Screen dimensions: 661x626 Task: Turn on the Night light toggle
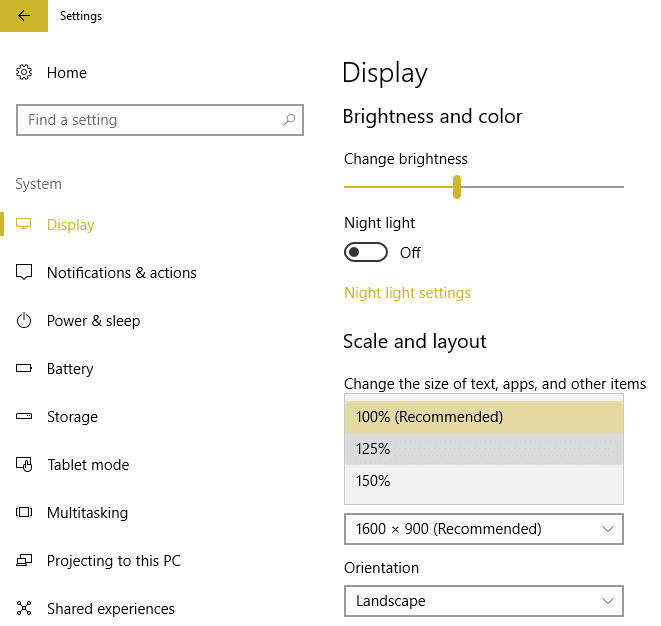365,253
